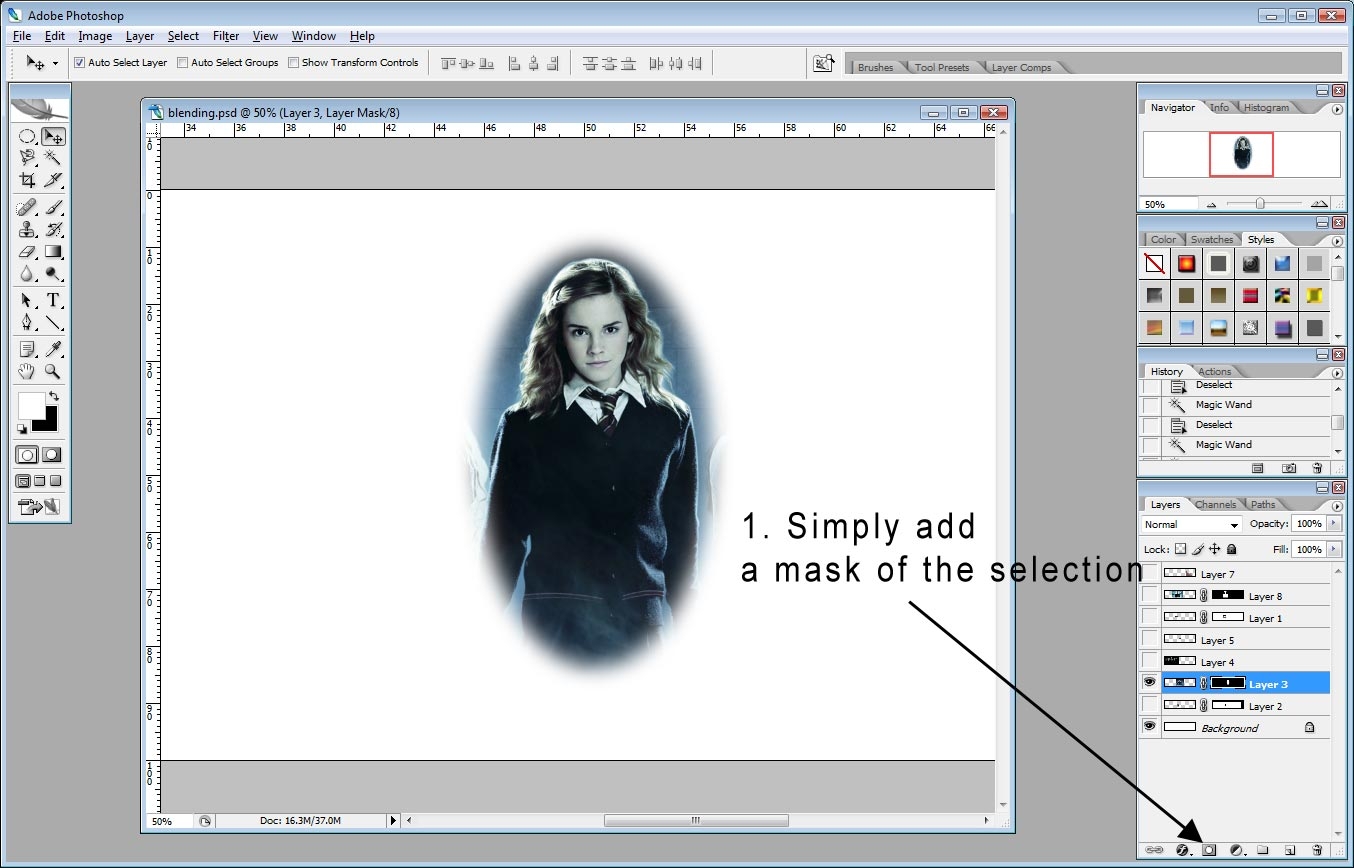The height and width of the screenshot is (868, 1354).
Task: Select the Type tool
Action: point(53,301)
